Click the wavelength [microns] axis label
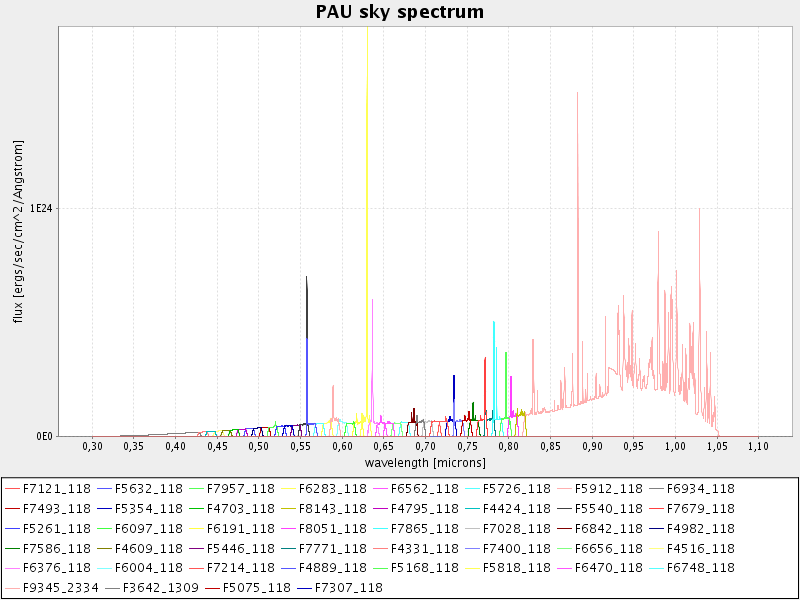800x600 pixels. point(425,463)
